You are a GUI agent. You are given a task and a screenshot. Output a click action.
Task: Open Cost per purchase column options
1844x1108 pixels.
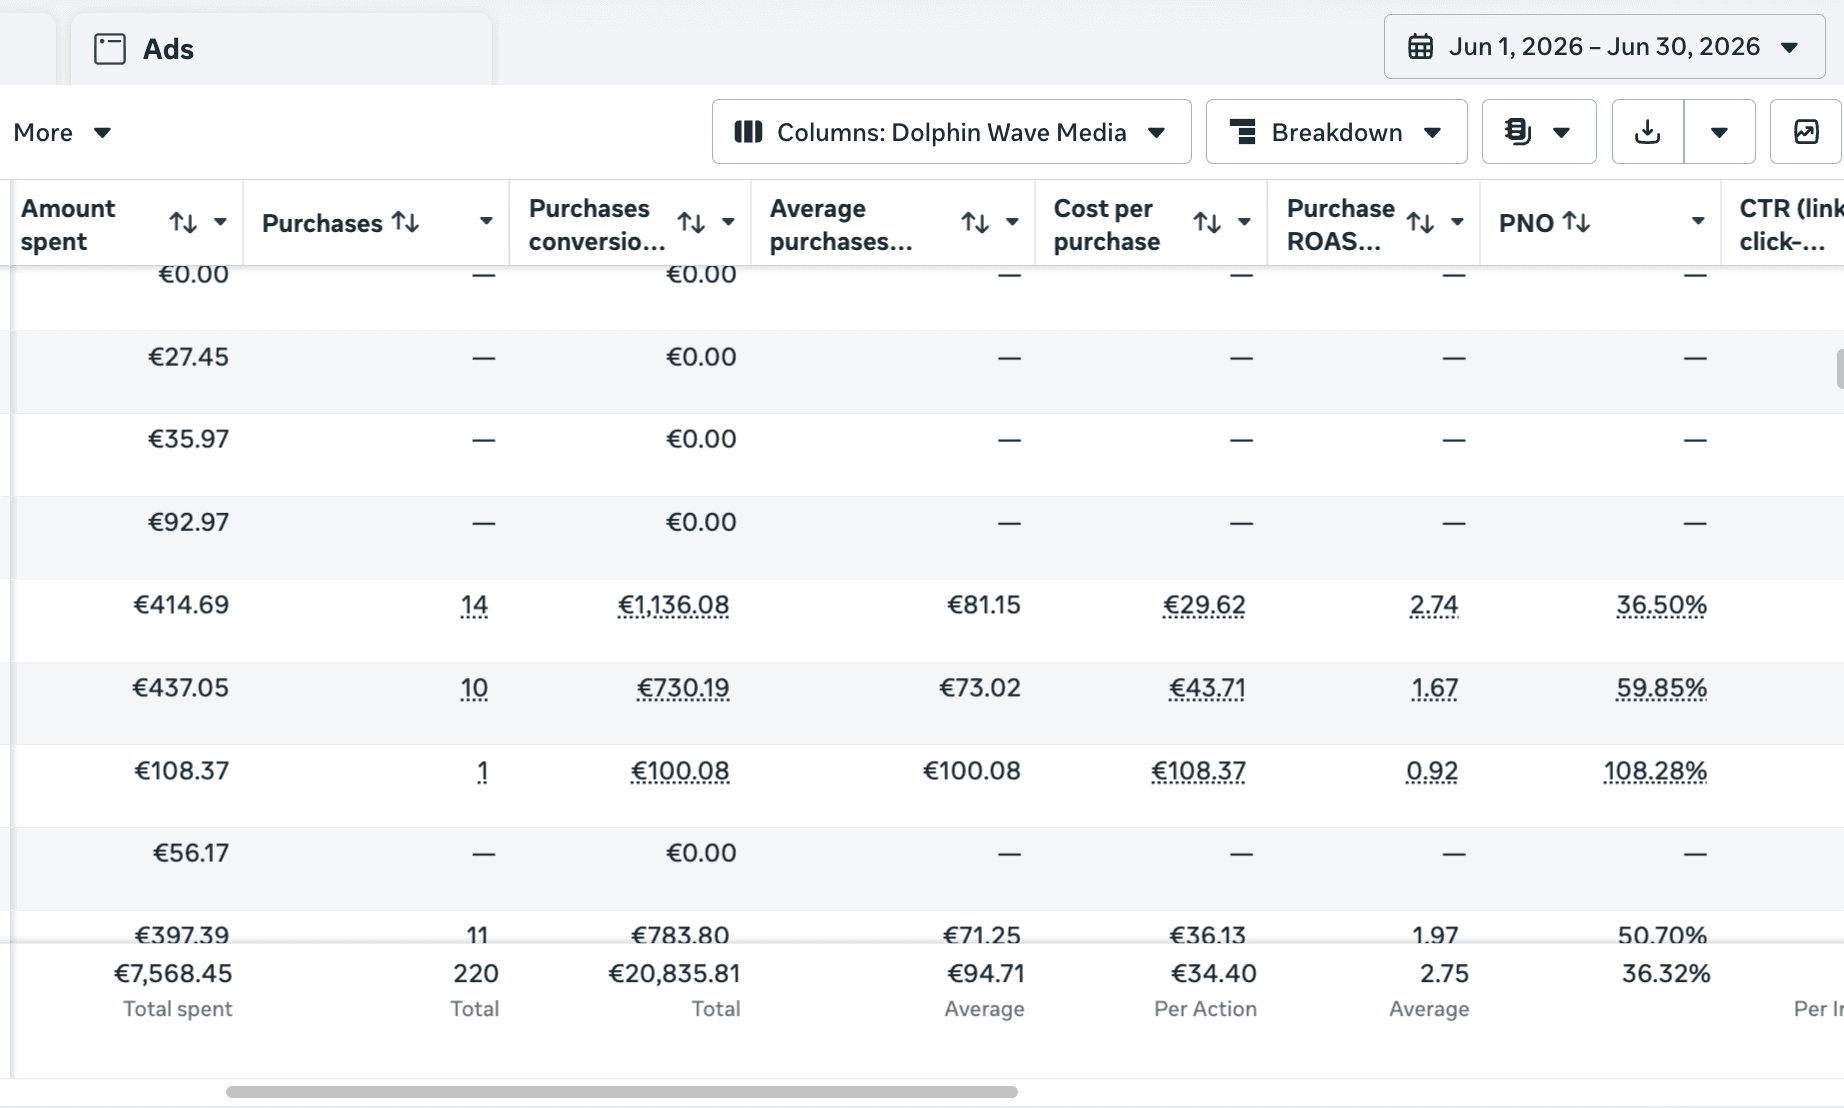1244,222
